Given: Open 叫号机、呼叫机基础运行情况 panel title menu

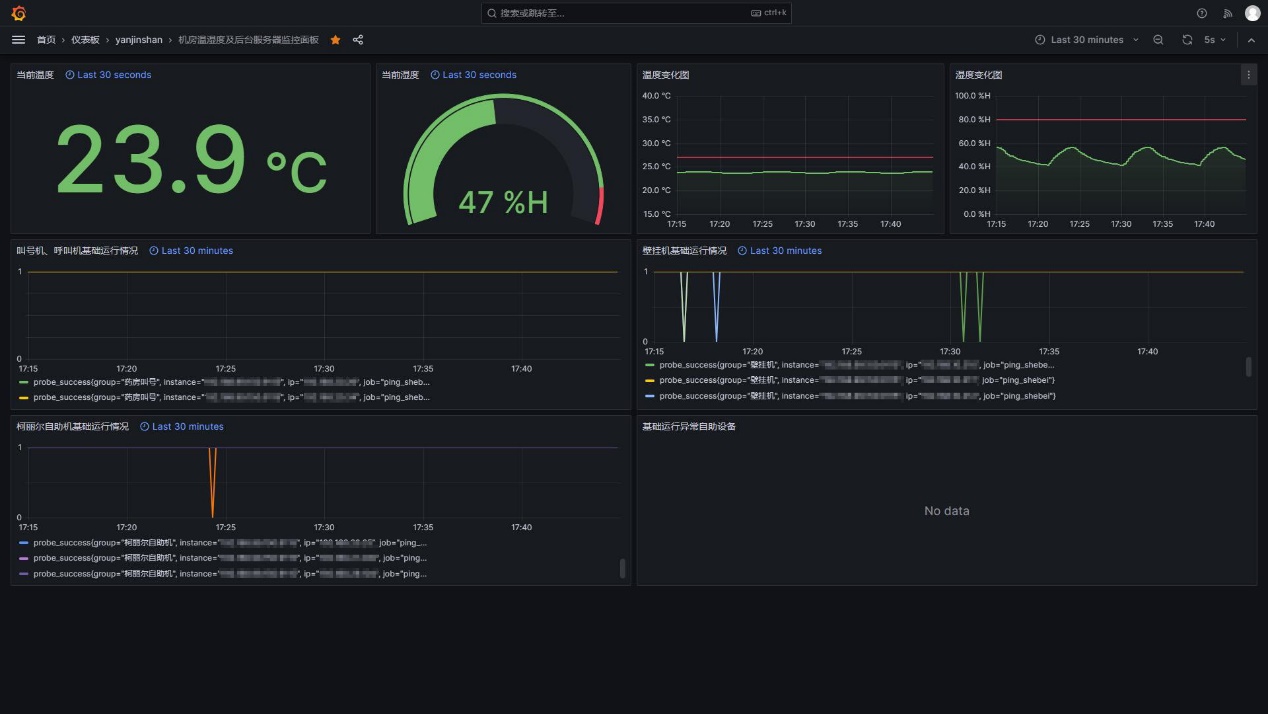Looking at the screenshot, I should [77, 251].
